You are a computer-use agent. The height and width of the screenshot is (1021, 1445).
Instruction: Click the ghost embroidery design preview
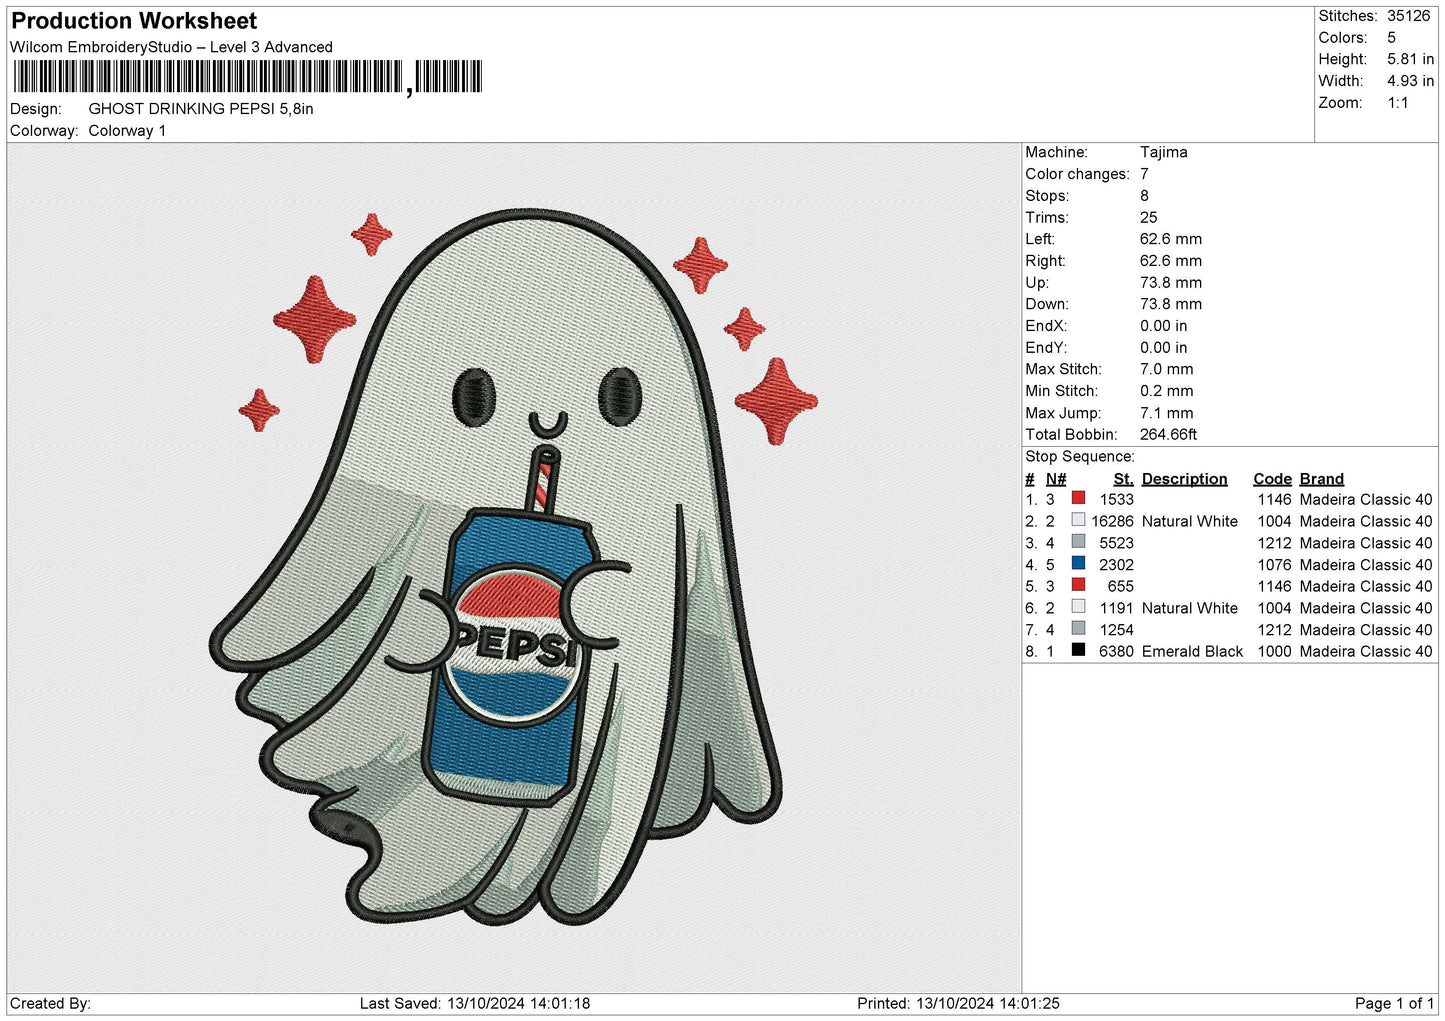(514, 567)
